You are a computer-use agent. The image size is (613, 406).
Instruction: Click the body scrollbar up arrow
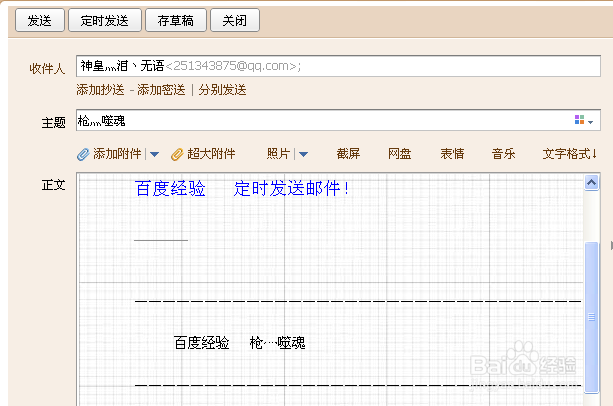point(591,182)
